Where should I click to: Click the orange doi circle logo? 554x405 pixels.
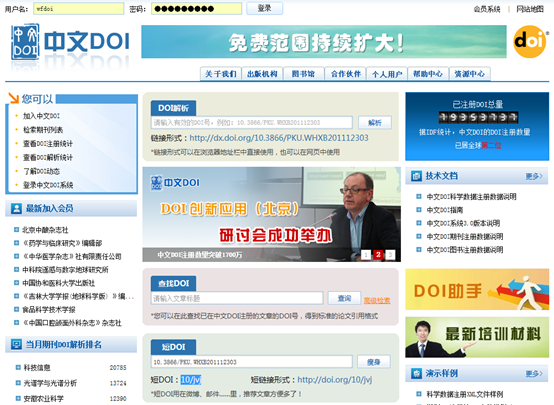point(530,42)
